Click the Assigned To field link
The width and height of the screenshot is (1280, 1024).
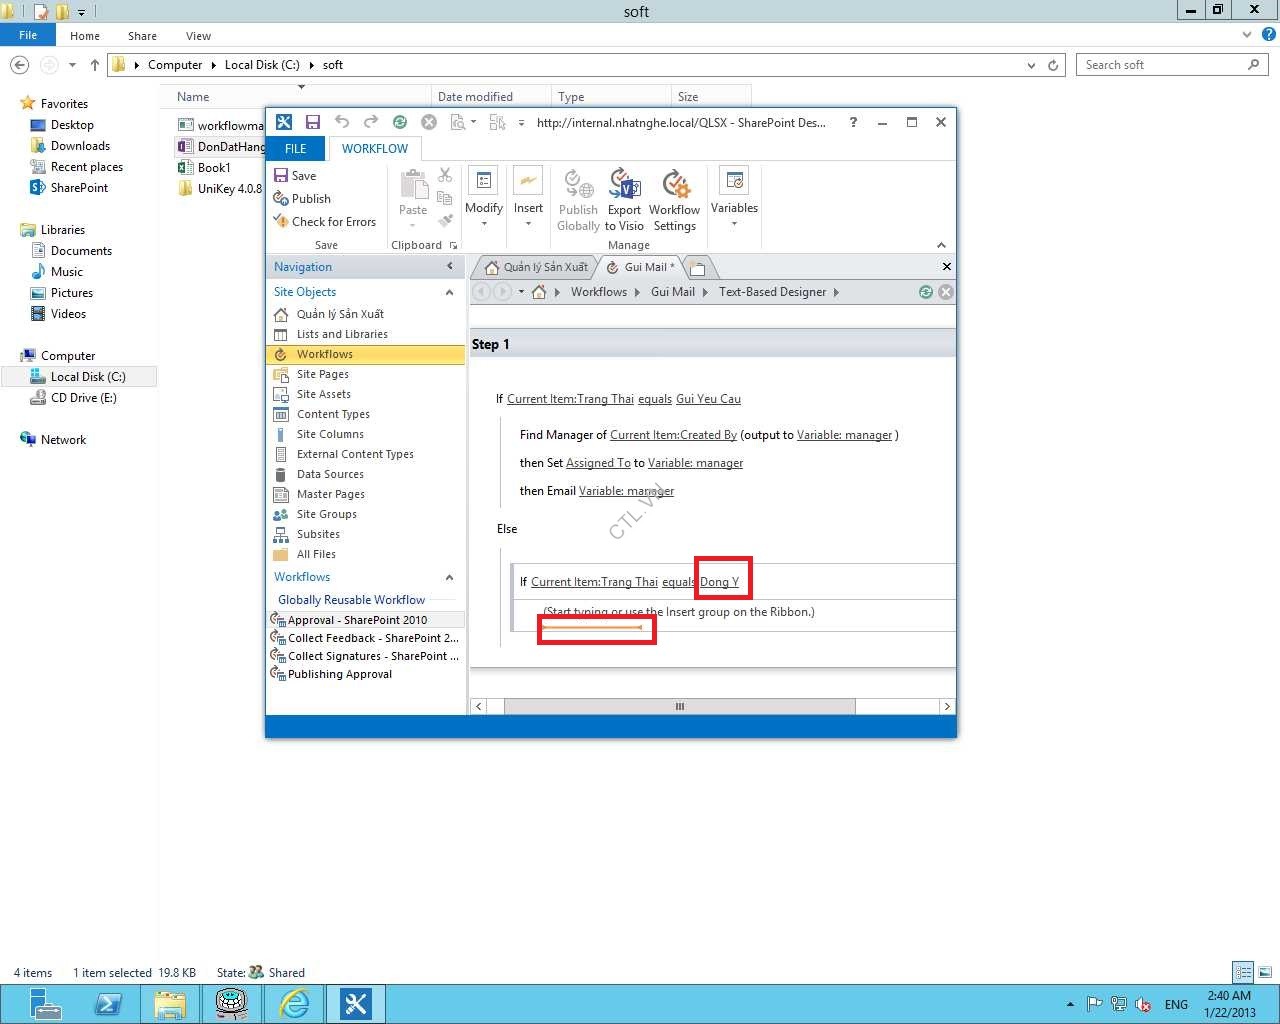pos(598,463)
